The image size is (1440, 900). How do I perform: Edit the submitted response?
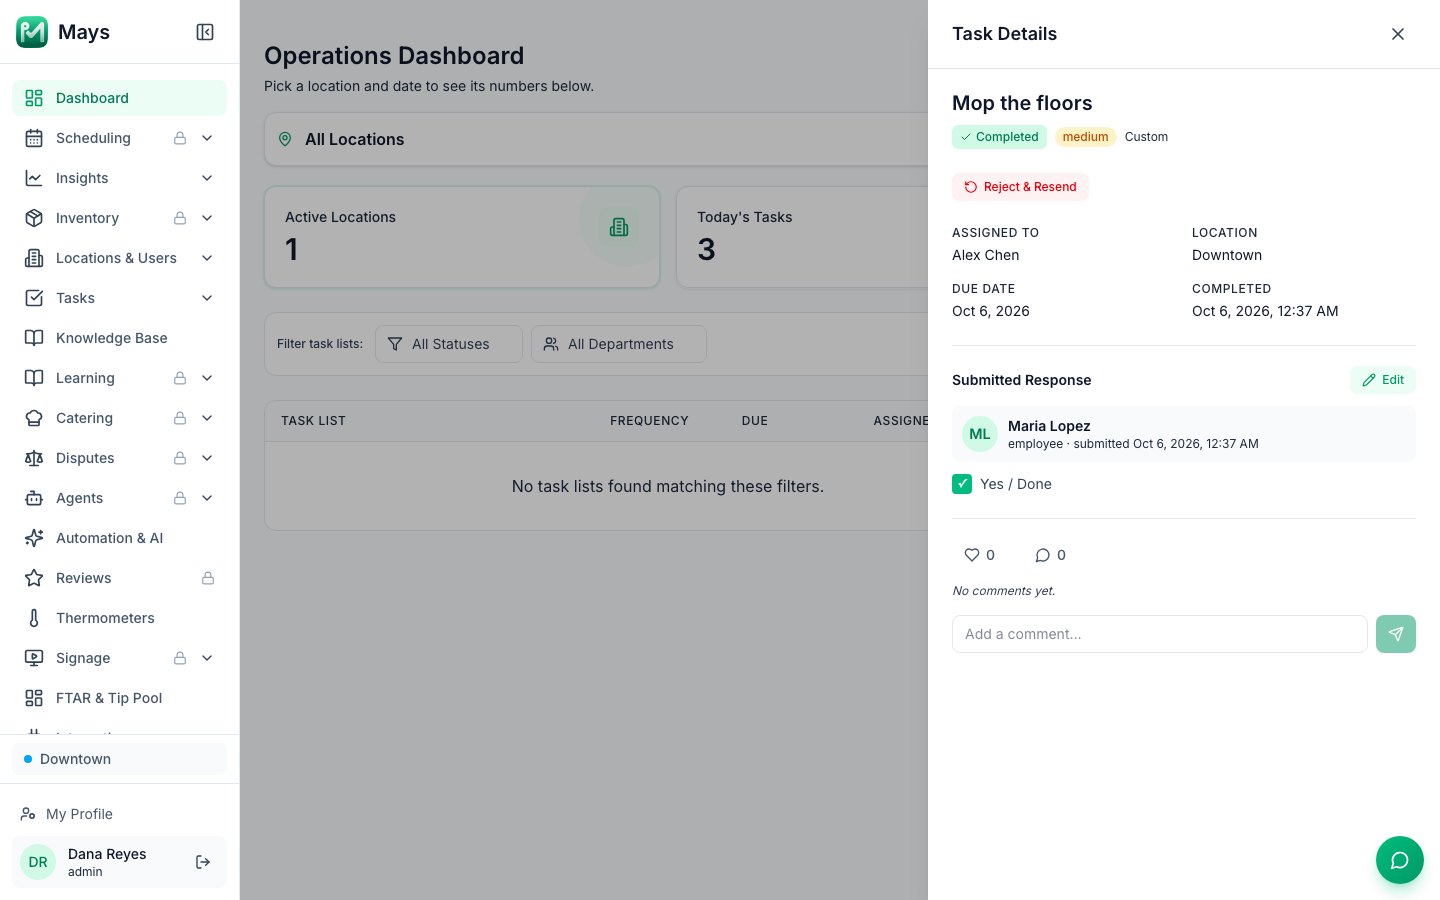tap(1383, 380)
